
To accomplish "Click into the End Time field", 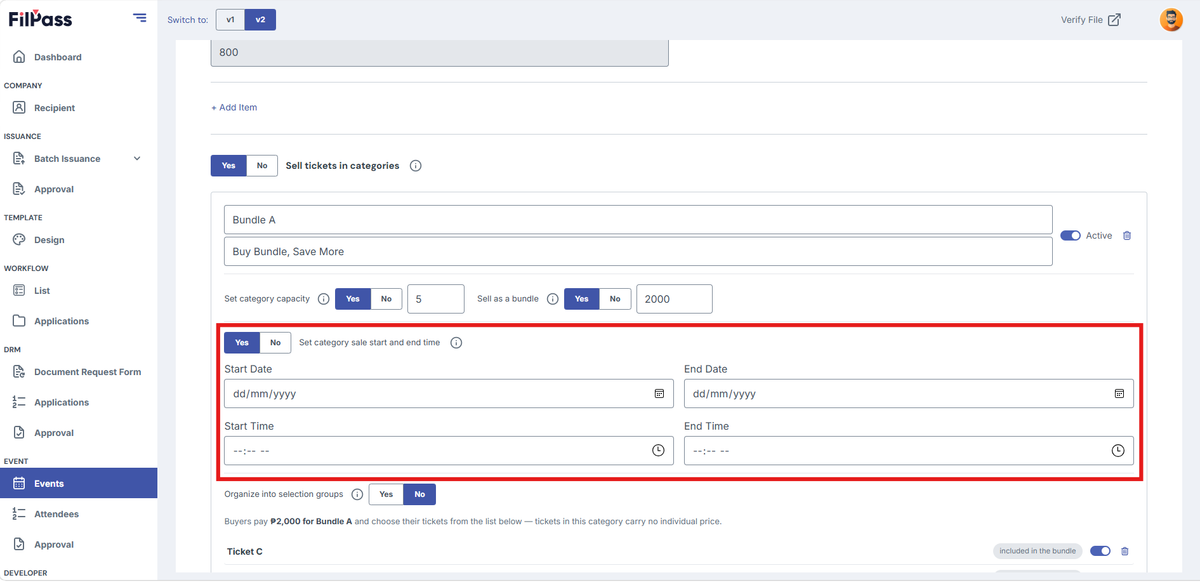I will 909,451.
